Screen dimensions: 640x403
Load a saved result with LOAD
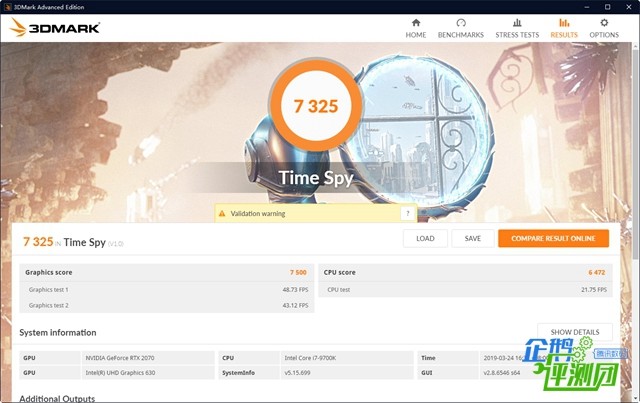(x=425, y=238)
